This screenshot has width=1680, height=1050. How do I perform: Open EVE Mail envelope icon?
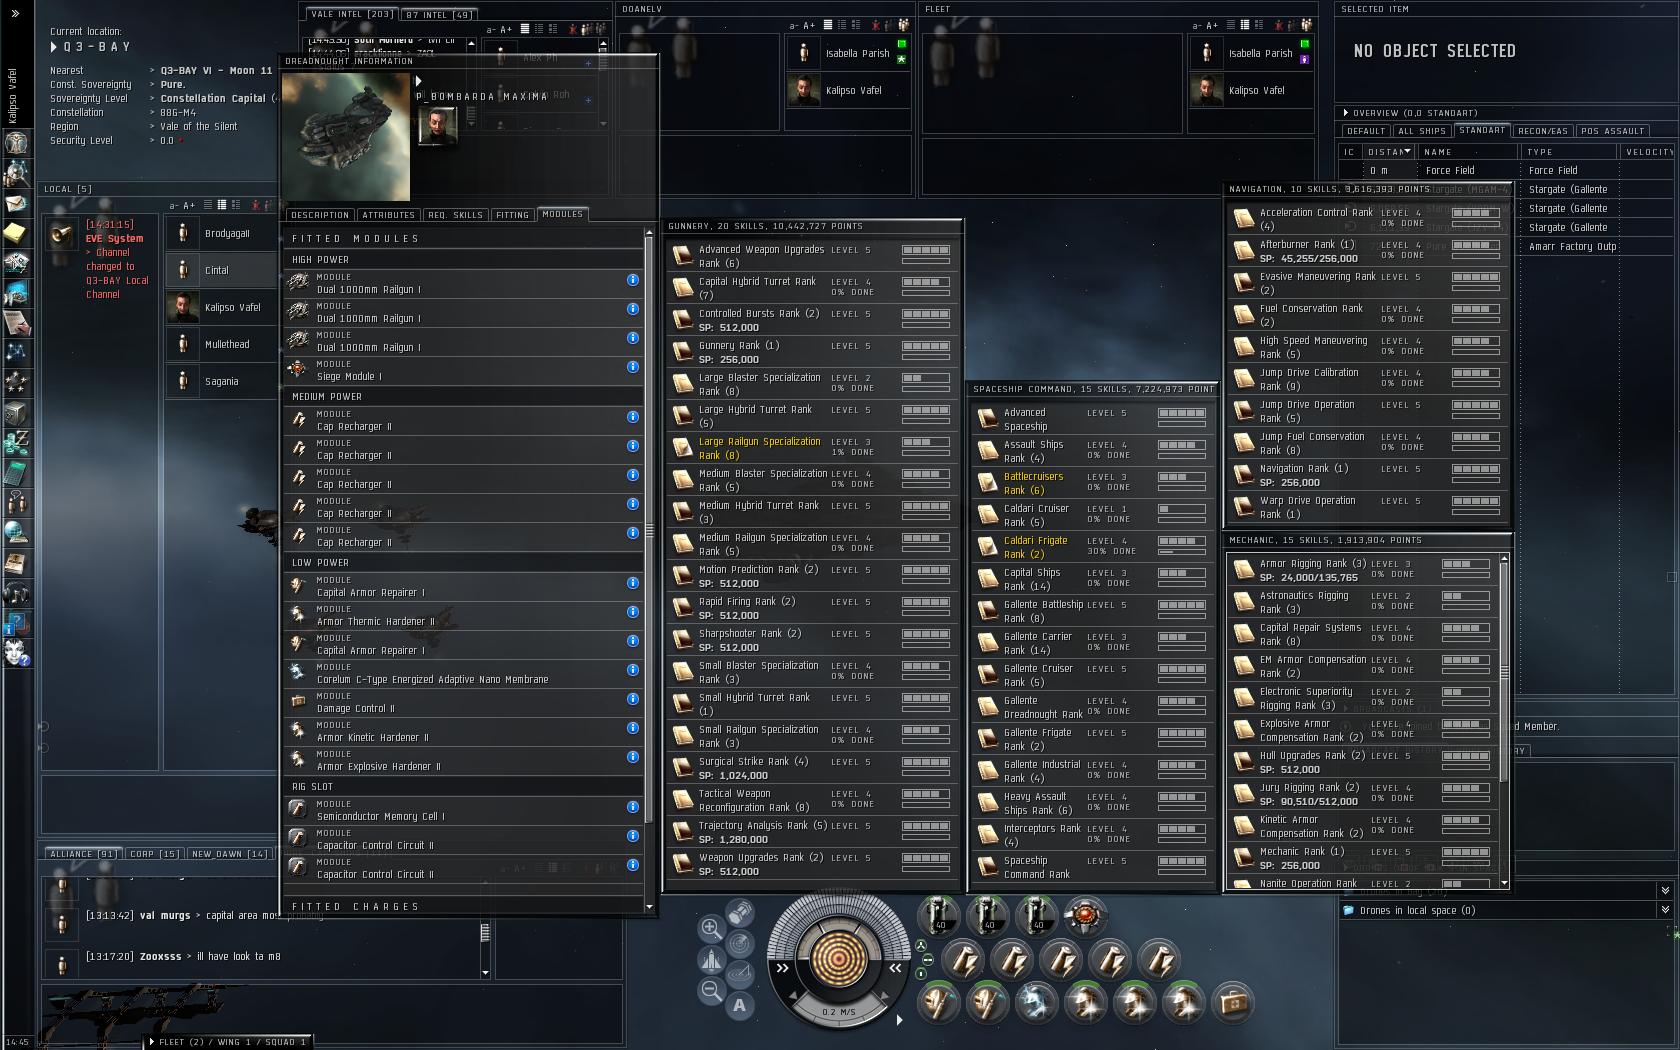[16, 204]
